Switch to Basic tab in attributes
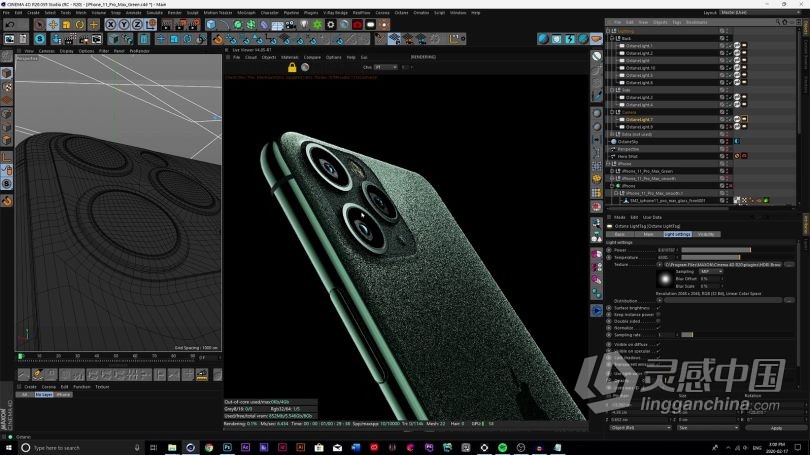 coord(620,234)
